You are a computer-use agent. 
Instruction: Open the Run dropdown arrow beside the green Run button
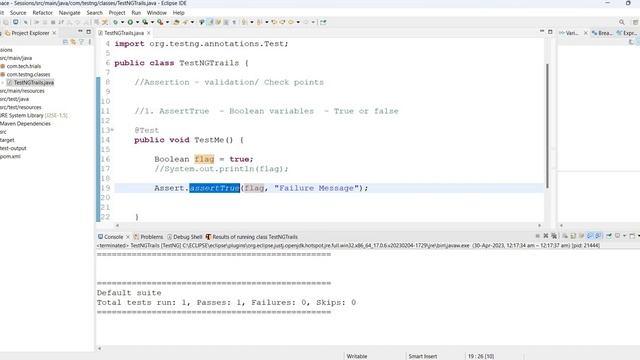tap(137, 22)
